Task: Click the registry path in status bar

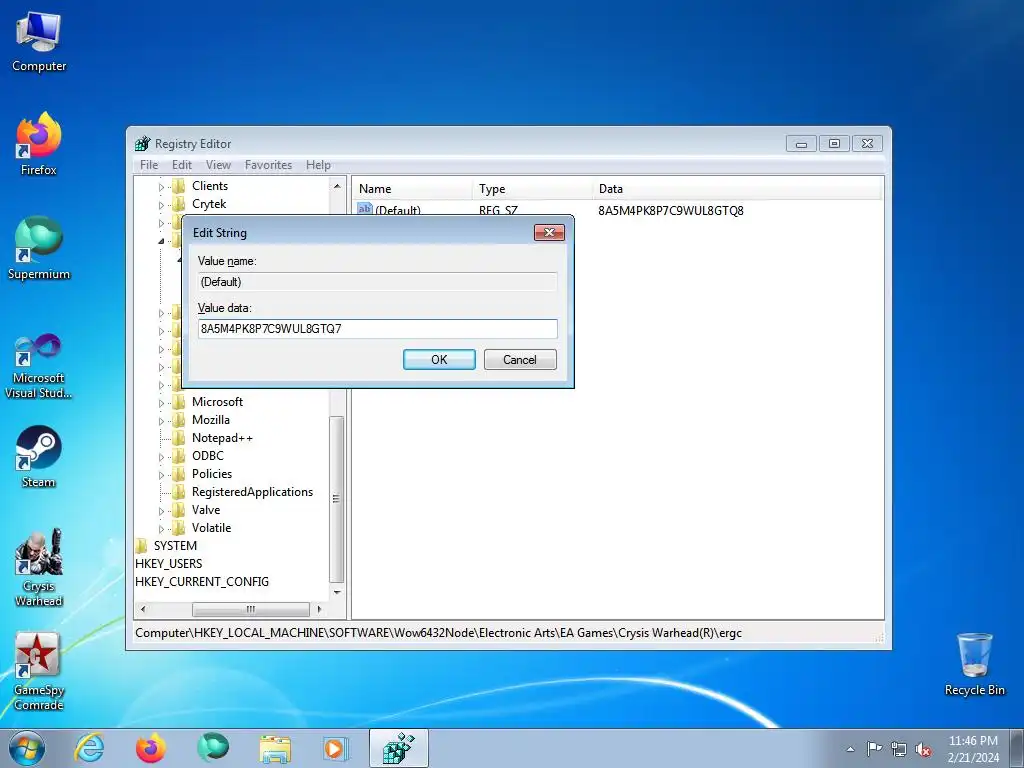Action: [438, 633]
